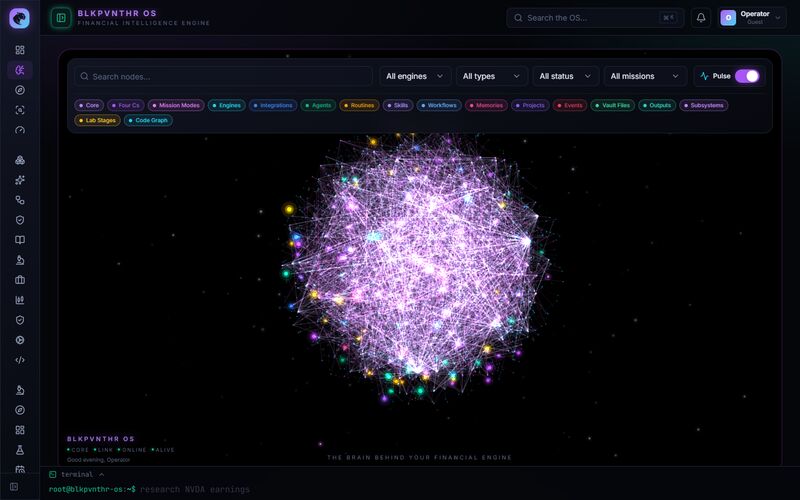Toggle the Subsystems filter chip
This screenshot has height=500, width=800.
(704, 106)
